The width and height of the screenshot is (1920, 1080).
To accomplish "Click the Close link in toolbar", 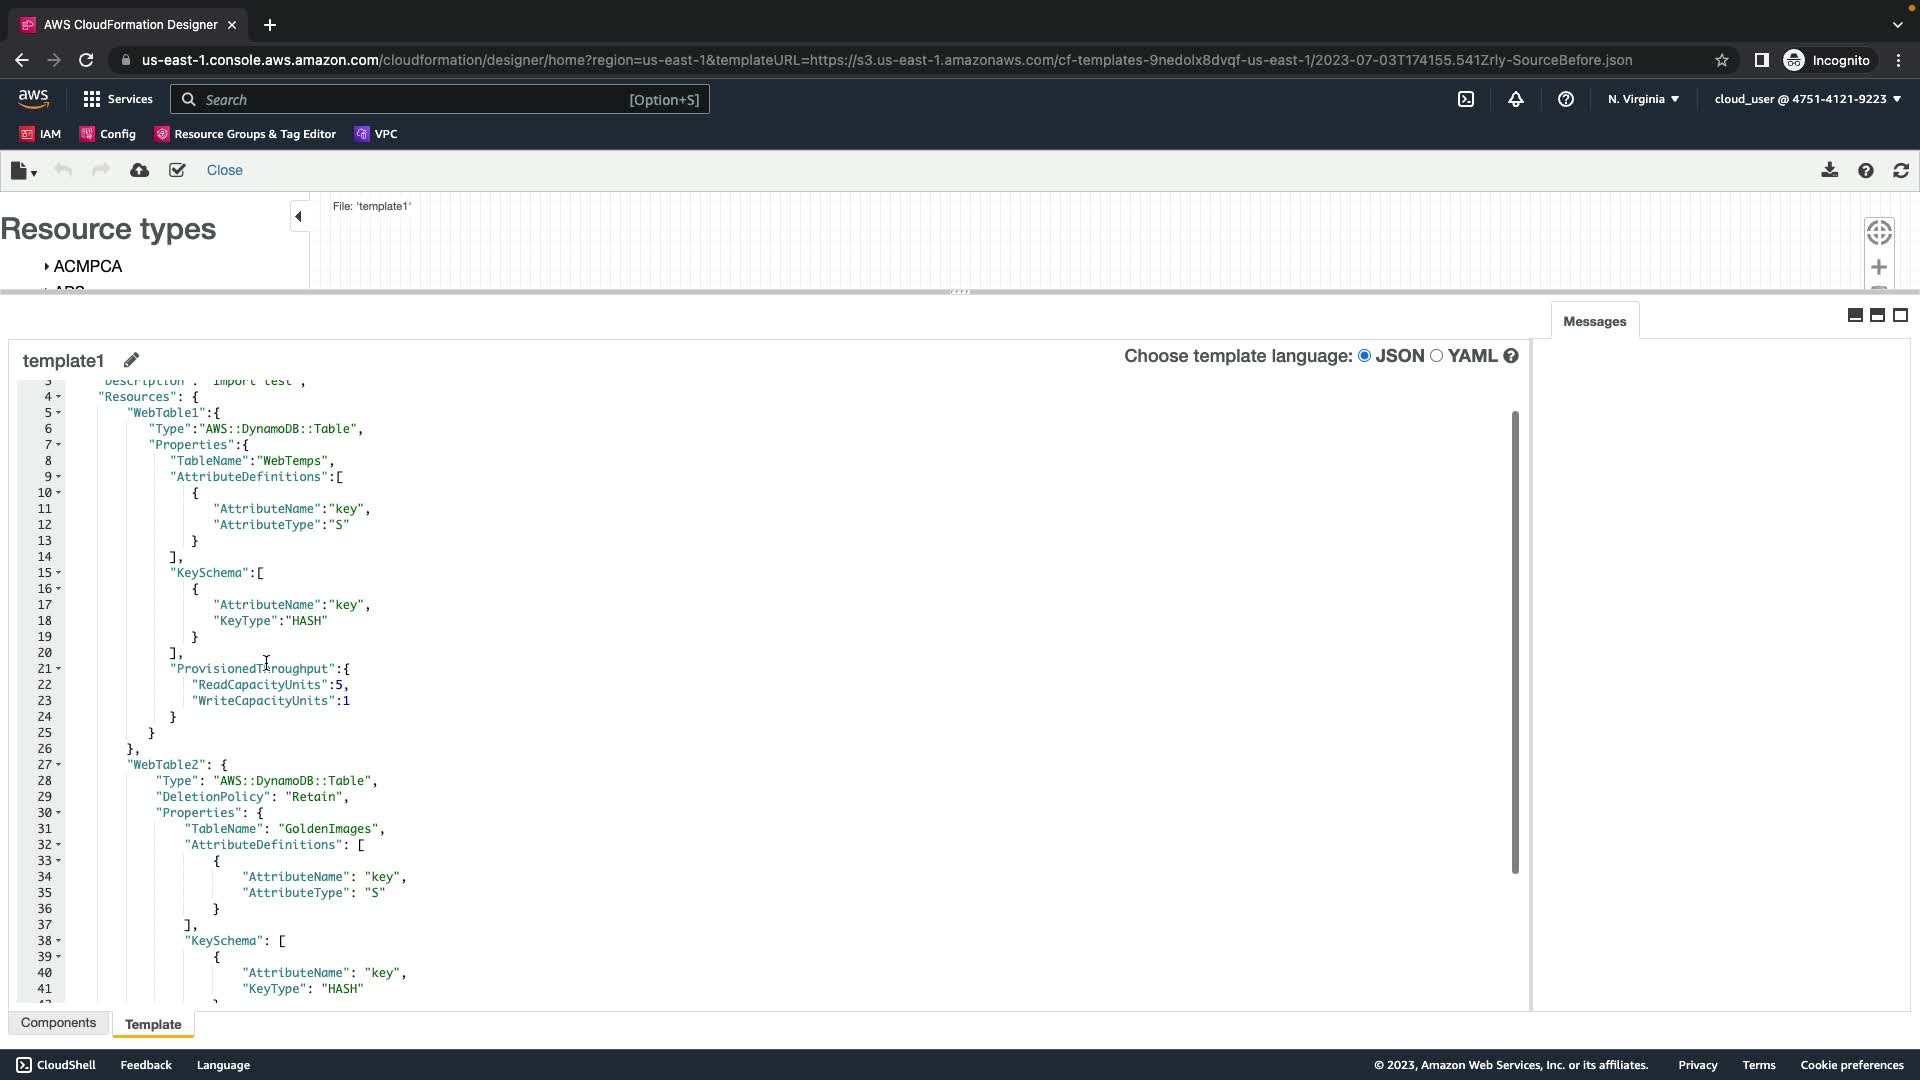I will 224,171.
